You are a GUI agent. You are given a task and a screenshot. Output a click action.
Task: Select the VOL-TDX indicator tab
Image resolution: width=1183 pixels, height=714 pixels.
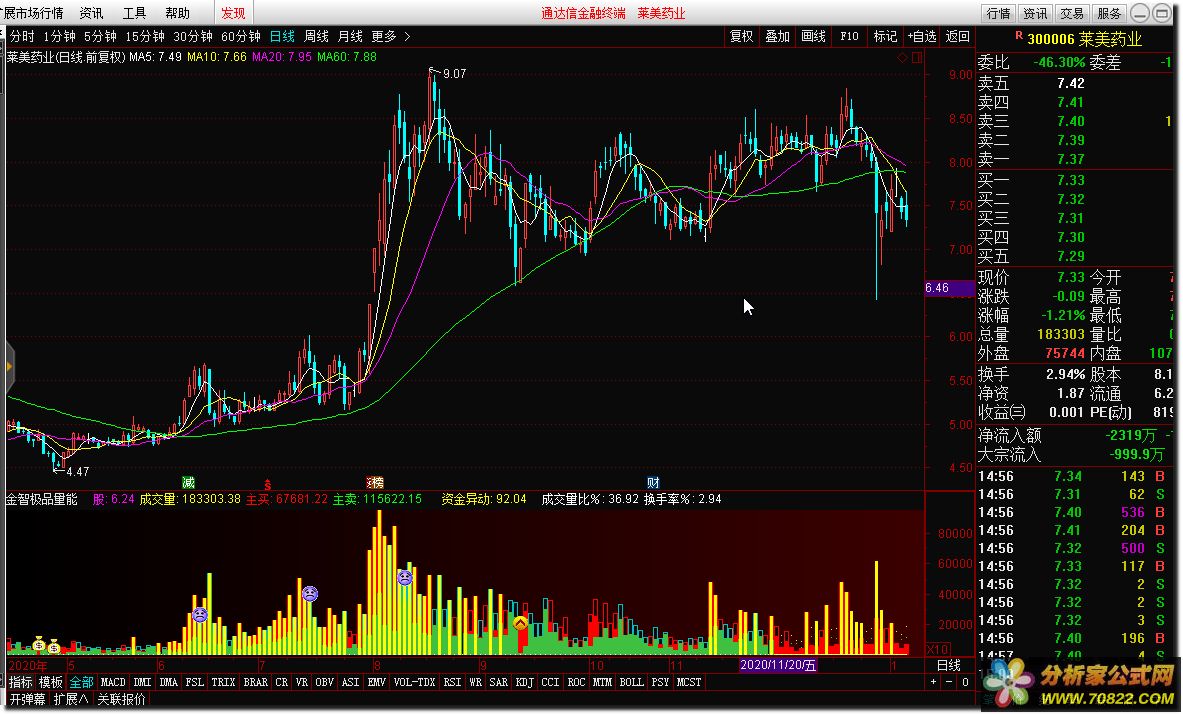pyautogui.click(x=414, y=682)
